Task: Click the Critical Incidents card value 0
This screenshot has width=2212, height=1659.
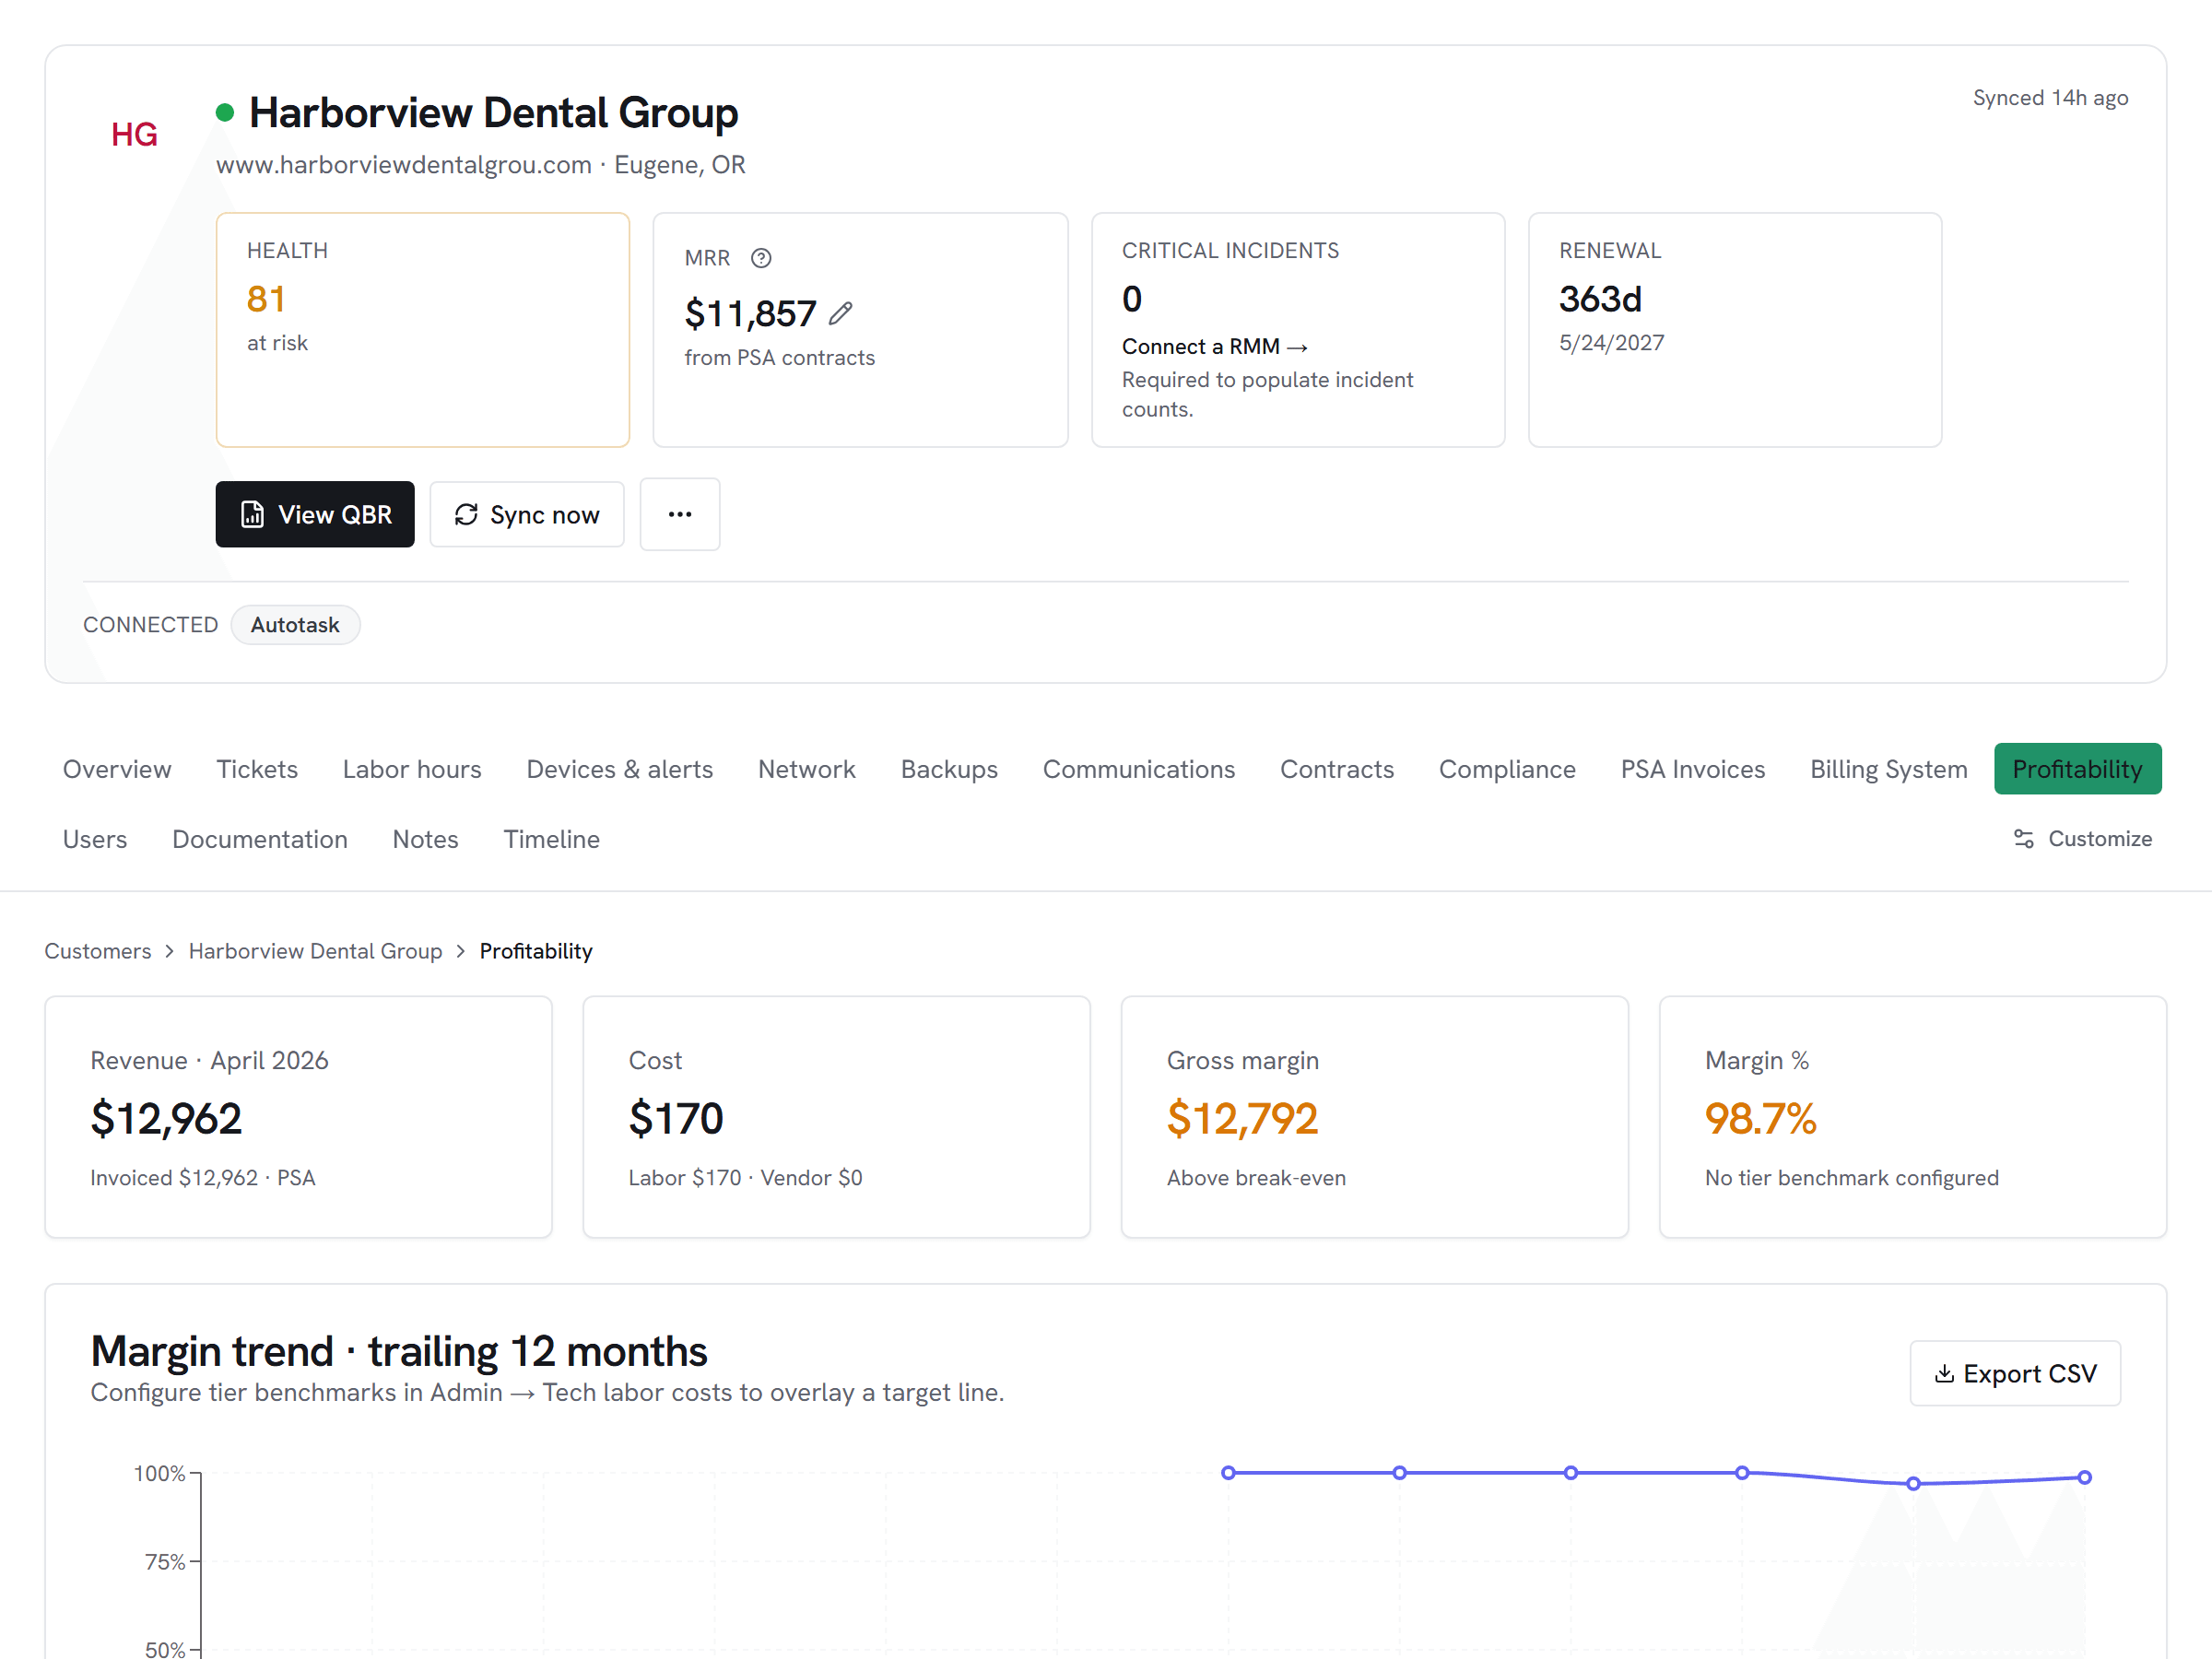Action: [x=1132, y=299]
